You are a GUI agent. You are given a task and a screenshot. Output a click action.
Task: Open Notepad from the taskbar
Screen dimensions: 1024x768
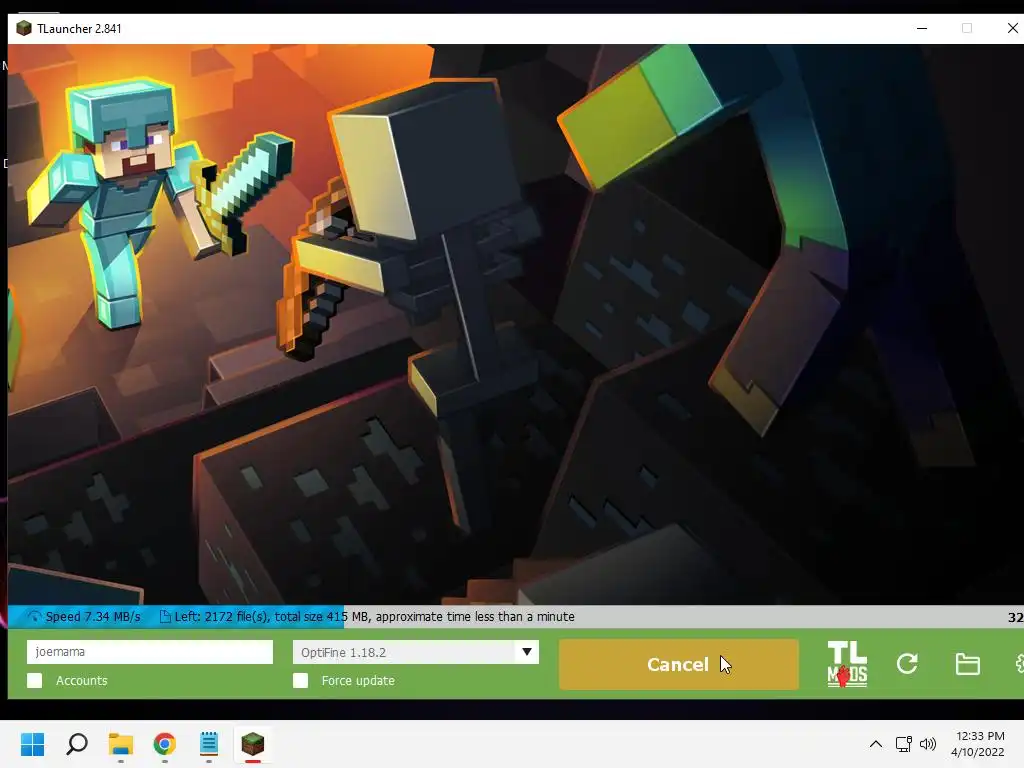[209, 744]
